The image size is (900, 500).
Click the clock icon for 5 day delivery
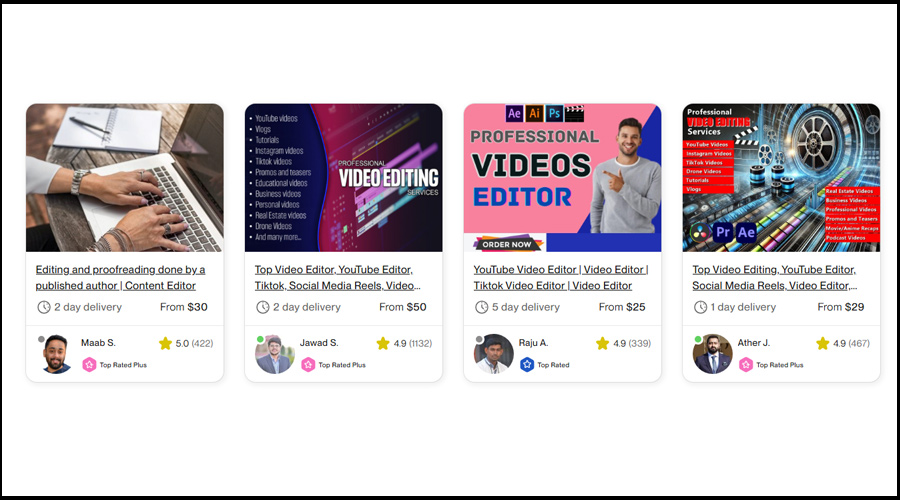(482, 307)
